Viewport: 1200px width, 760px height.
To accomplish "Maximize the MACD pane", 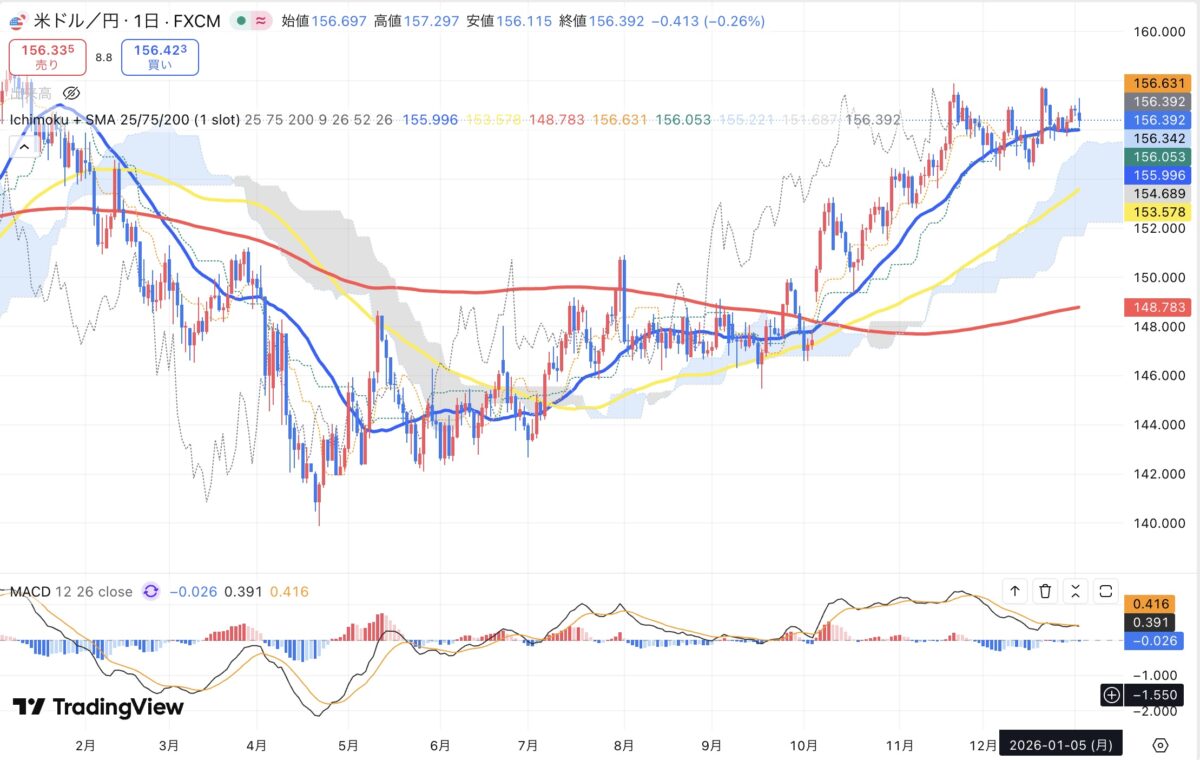I will pos(1105,592).
